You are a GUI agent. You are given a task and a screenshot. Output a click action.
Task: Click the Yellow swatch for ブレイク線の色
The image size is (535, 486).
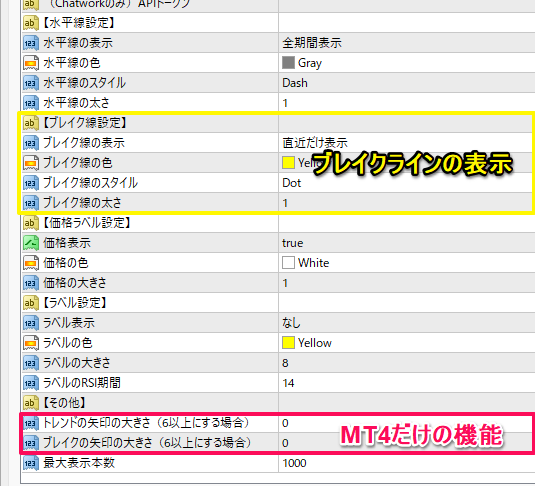pyautogui.click(x=288, y=163)
